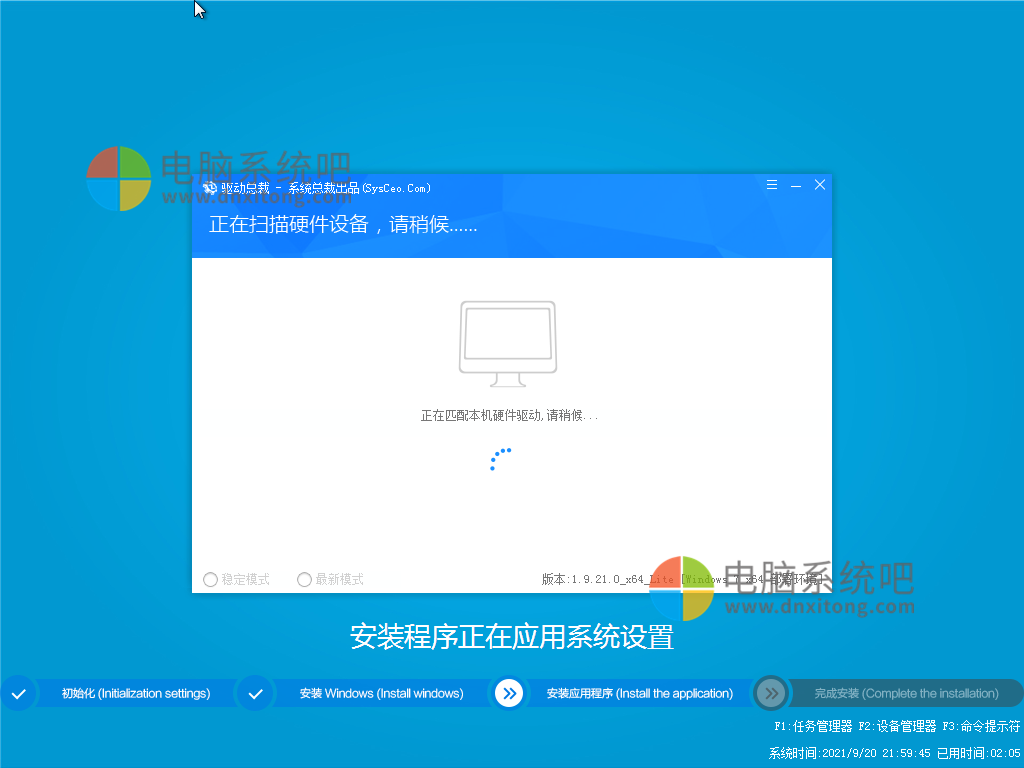
Task: Click the checkmark icon on 初始化 step
Action: click(18, 693)
